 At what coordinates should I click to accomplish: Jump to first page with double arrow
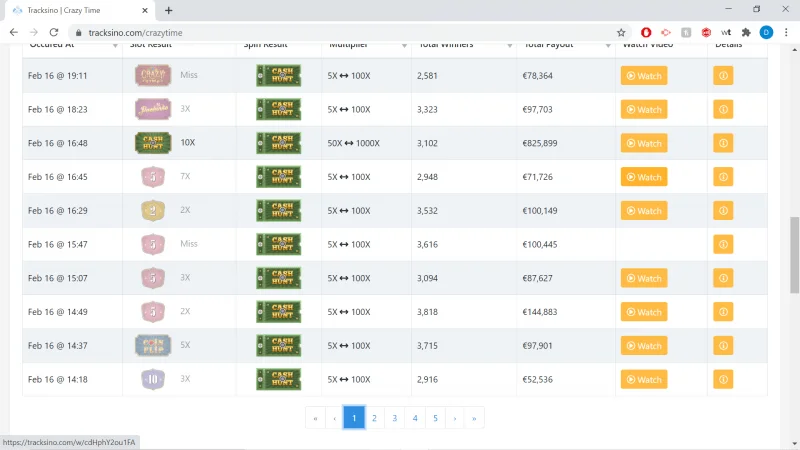coord(315,418)
